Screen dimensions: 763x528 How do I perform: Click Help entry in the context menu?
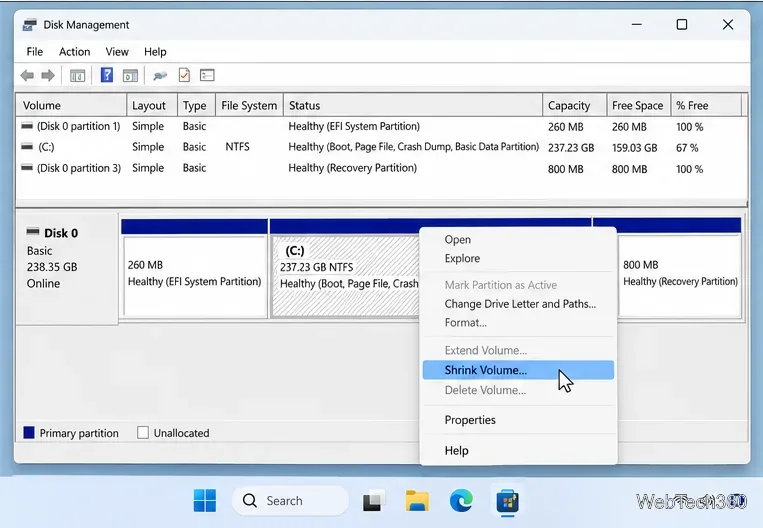tap(518, 451)
